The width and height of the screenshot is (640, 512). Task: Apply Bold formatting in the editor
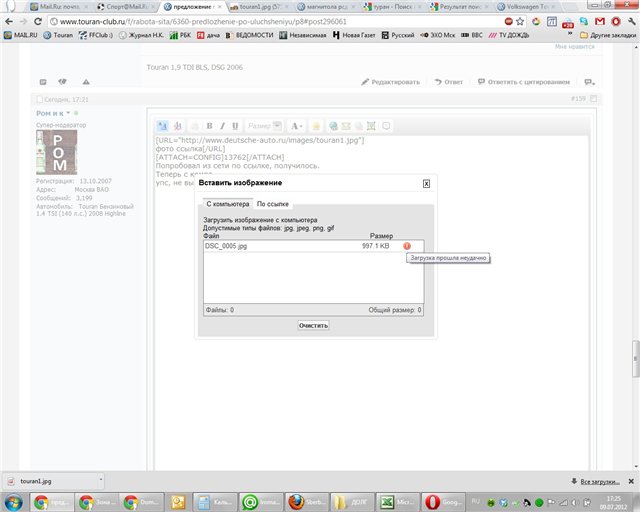tap(209, 126)
